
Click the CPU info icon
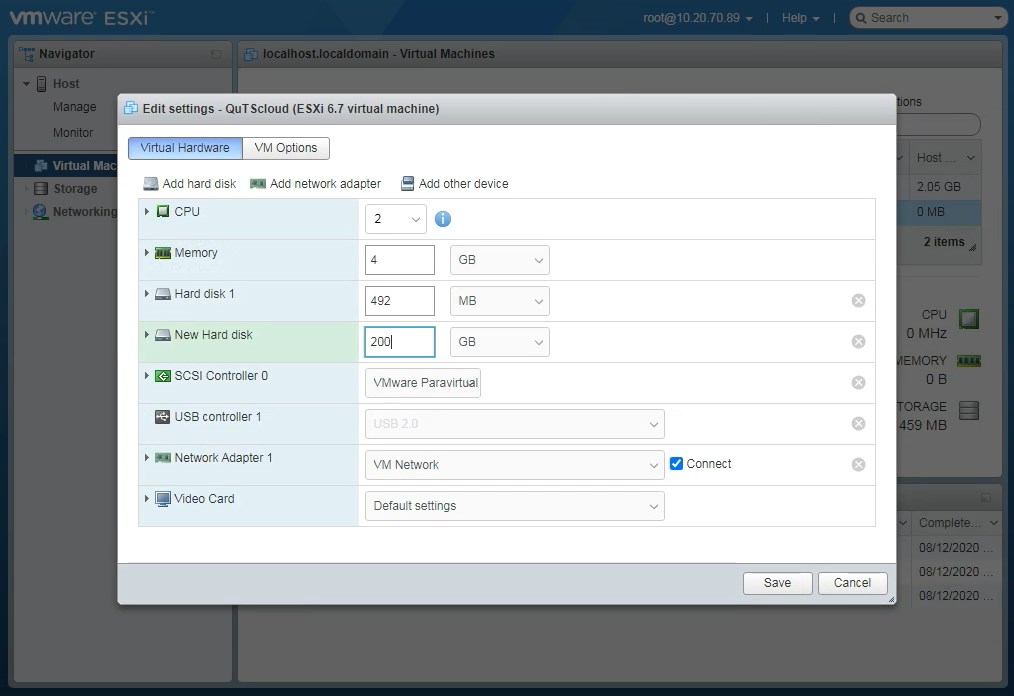(x=442, y=219)
